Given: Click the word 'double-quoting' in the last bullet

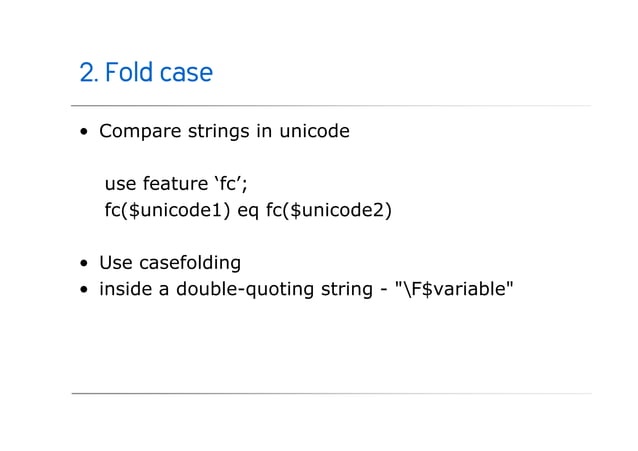Looking at the screenshot, I should pyautogui.click(x=245, y=289).
